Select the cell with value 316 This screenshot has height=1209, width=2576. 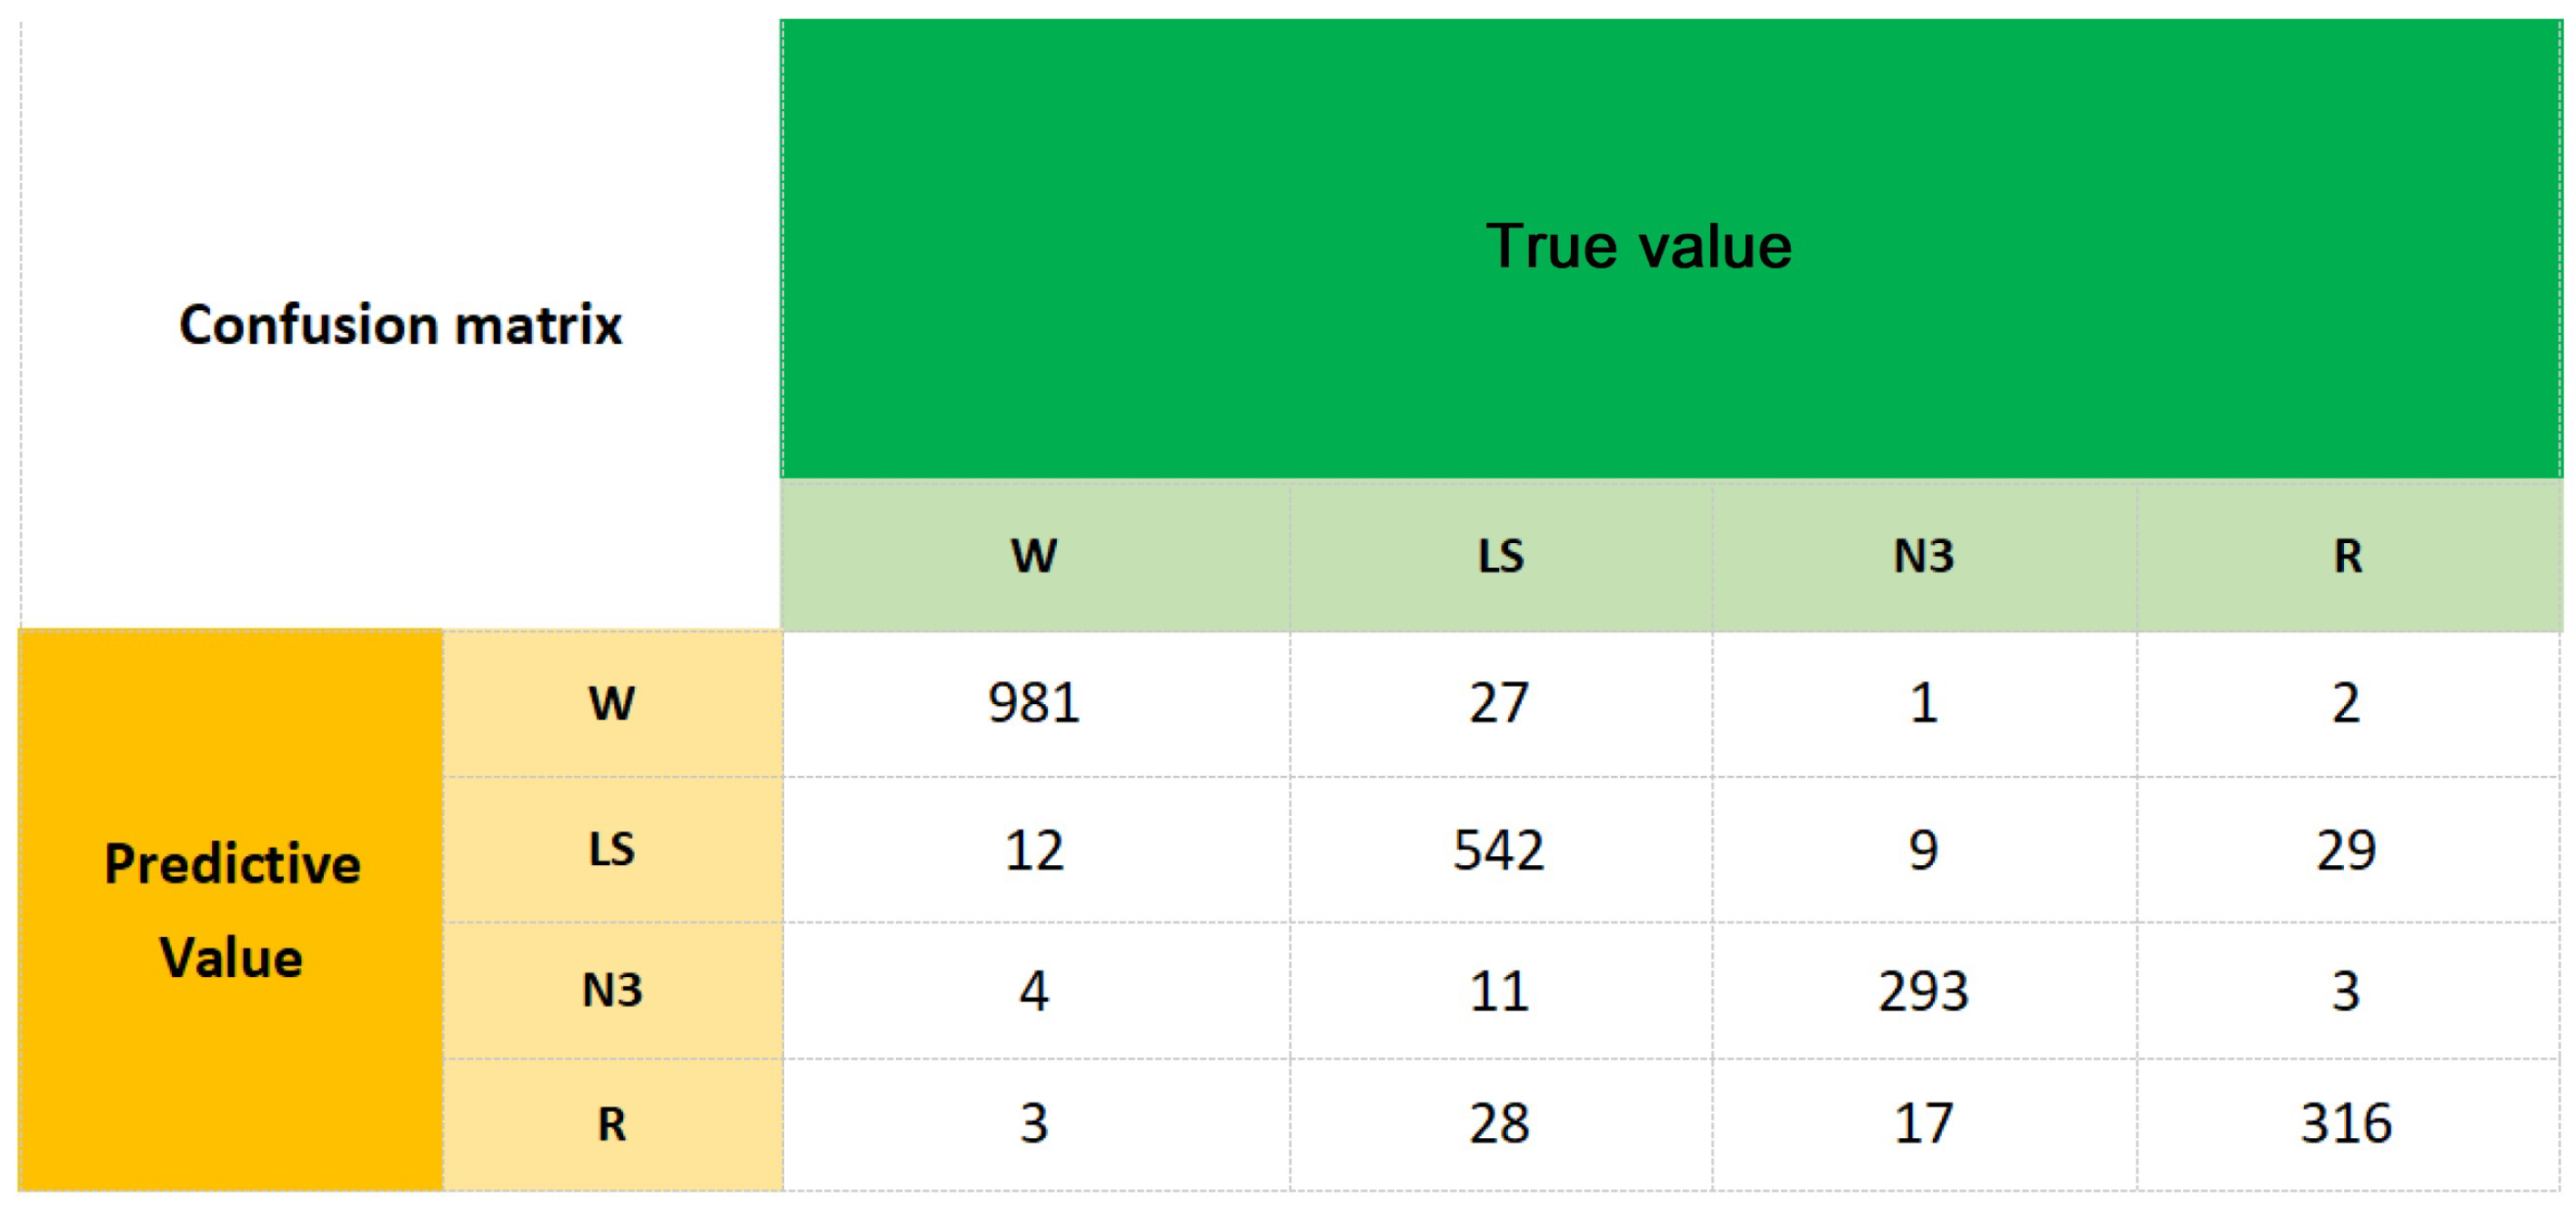click(2346, 1124)
